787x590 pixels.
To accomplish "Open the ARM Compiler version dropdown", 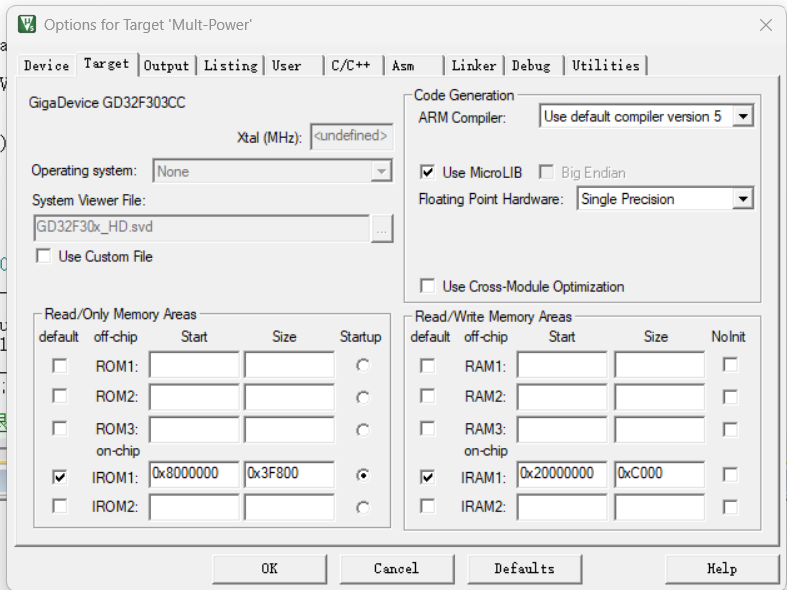I will click(743, 116).
